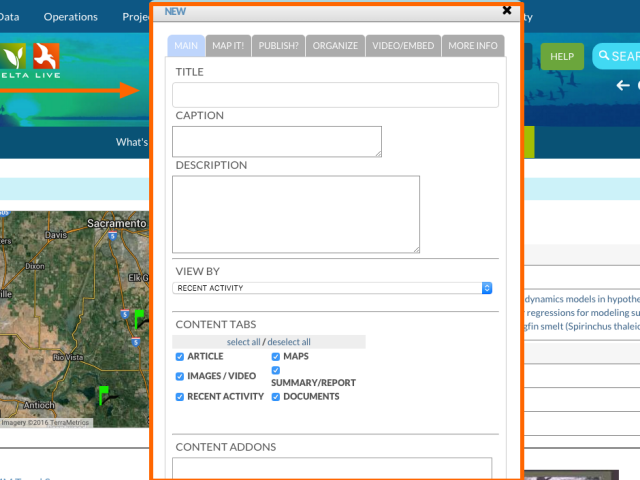
Task: Toggle the MAPS content tab checkbox
Action: tap(276, 357)
